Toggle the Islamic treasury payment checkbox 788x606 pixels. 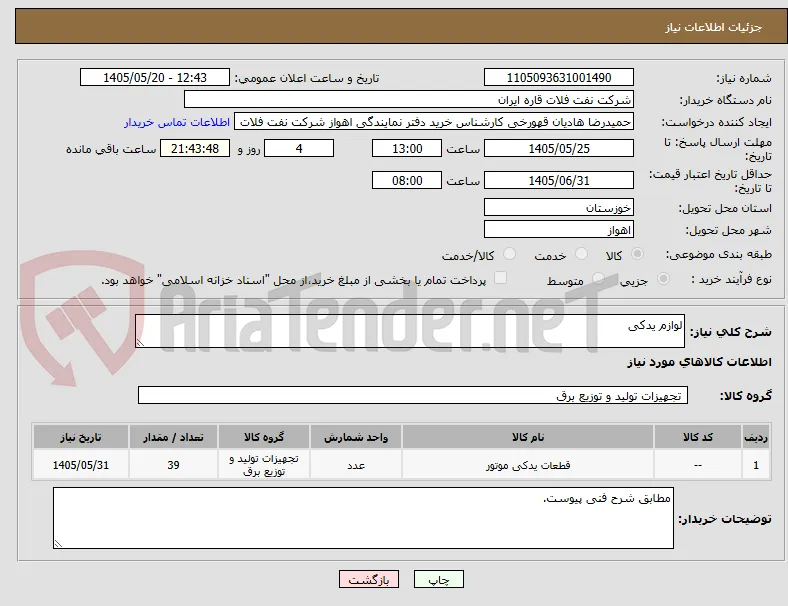501,278
